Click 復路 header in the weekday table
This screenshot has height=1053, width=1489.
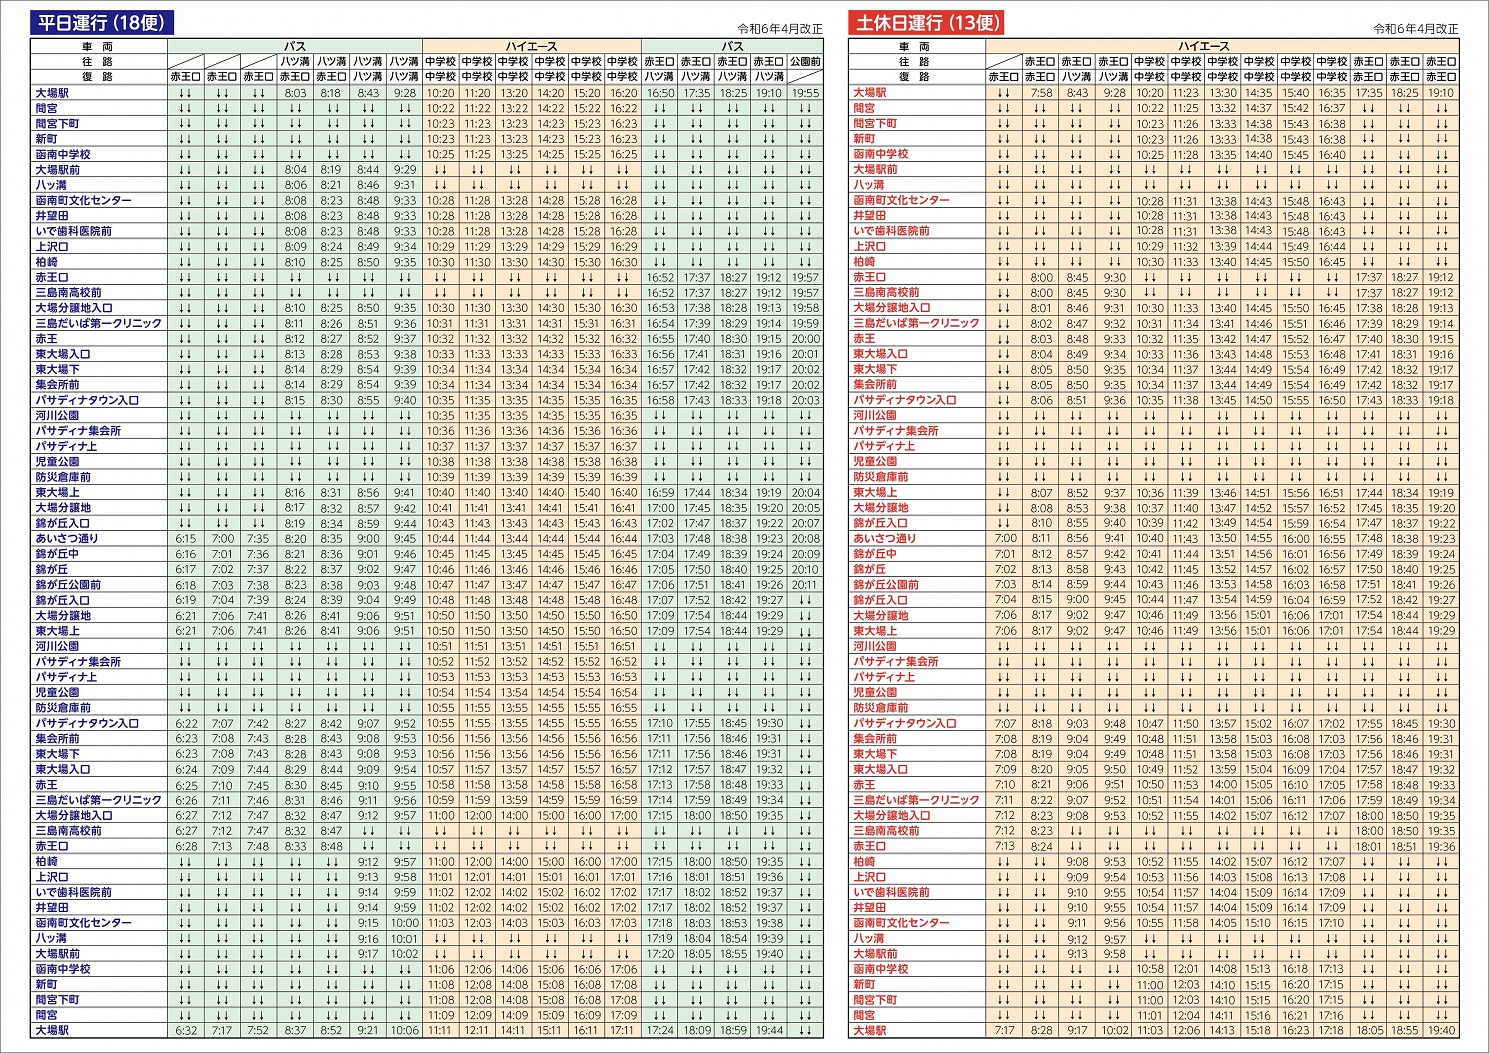coord(98,76)
